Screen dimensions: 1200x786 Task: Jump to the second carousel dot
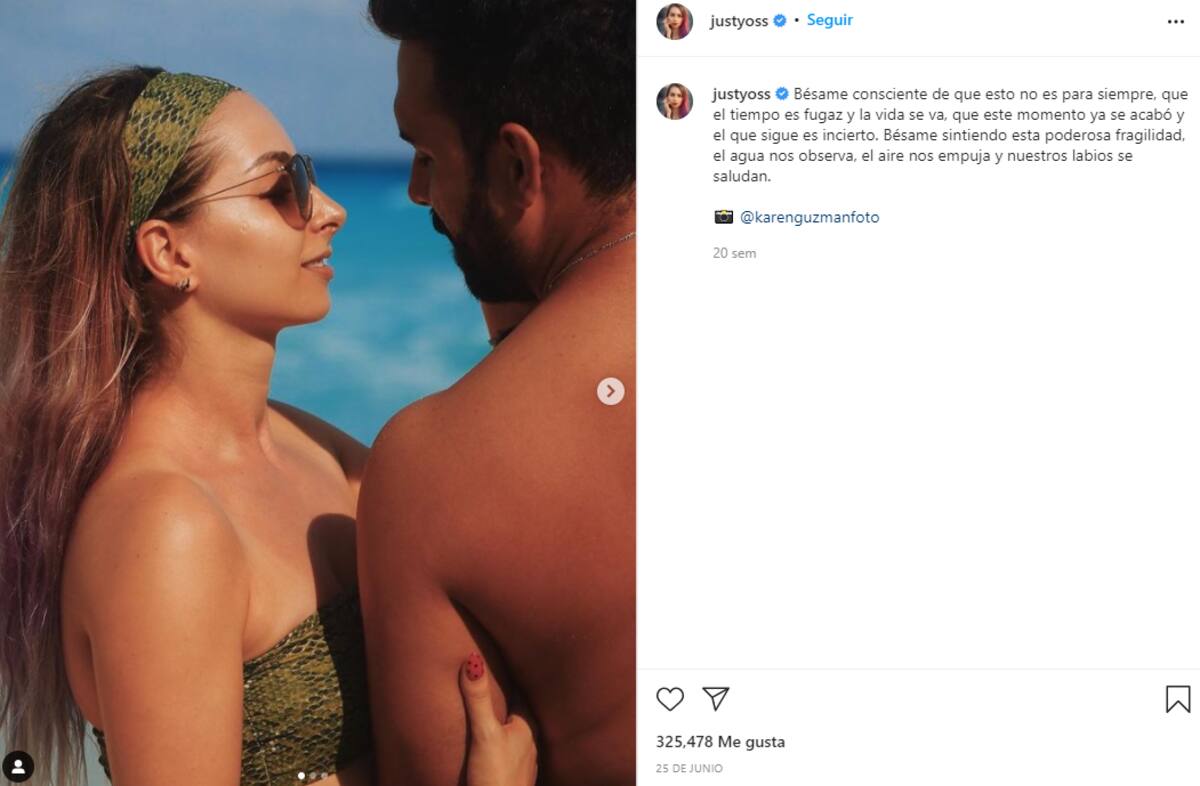pyautogui.click(x=312, y=775)
